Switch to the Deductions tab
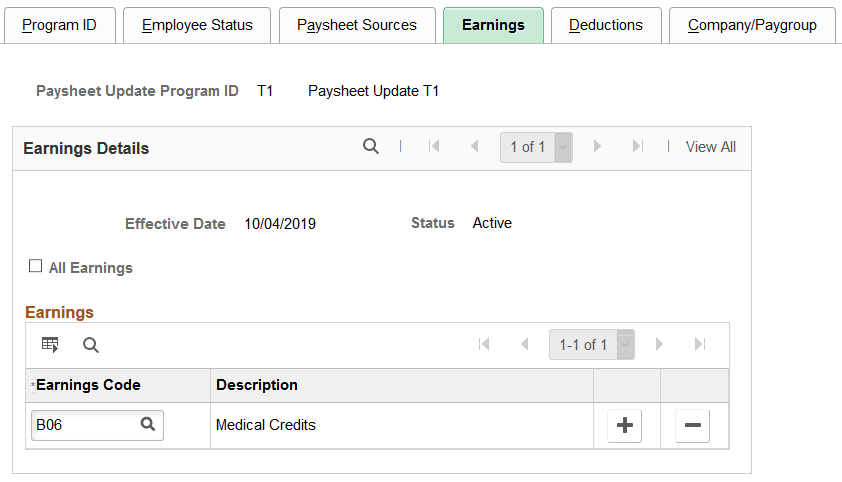 pos(606,25)
